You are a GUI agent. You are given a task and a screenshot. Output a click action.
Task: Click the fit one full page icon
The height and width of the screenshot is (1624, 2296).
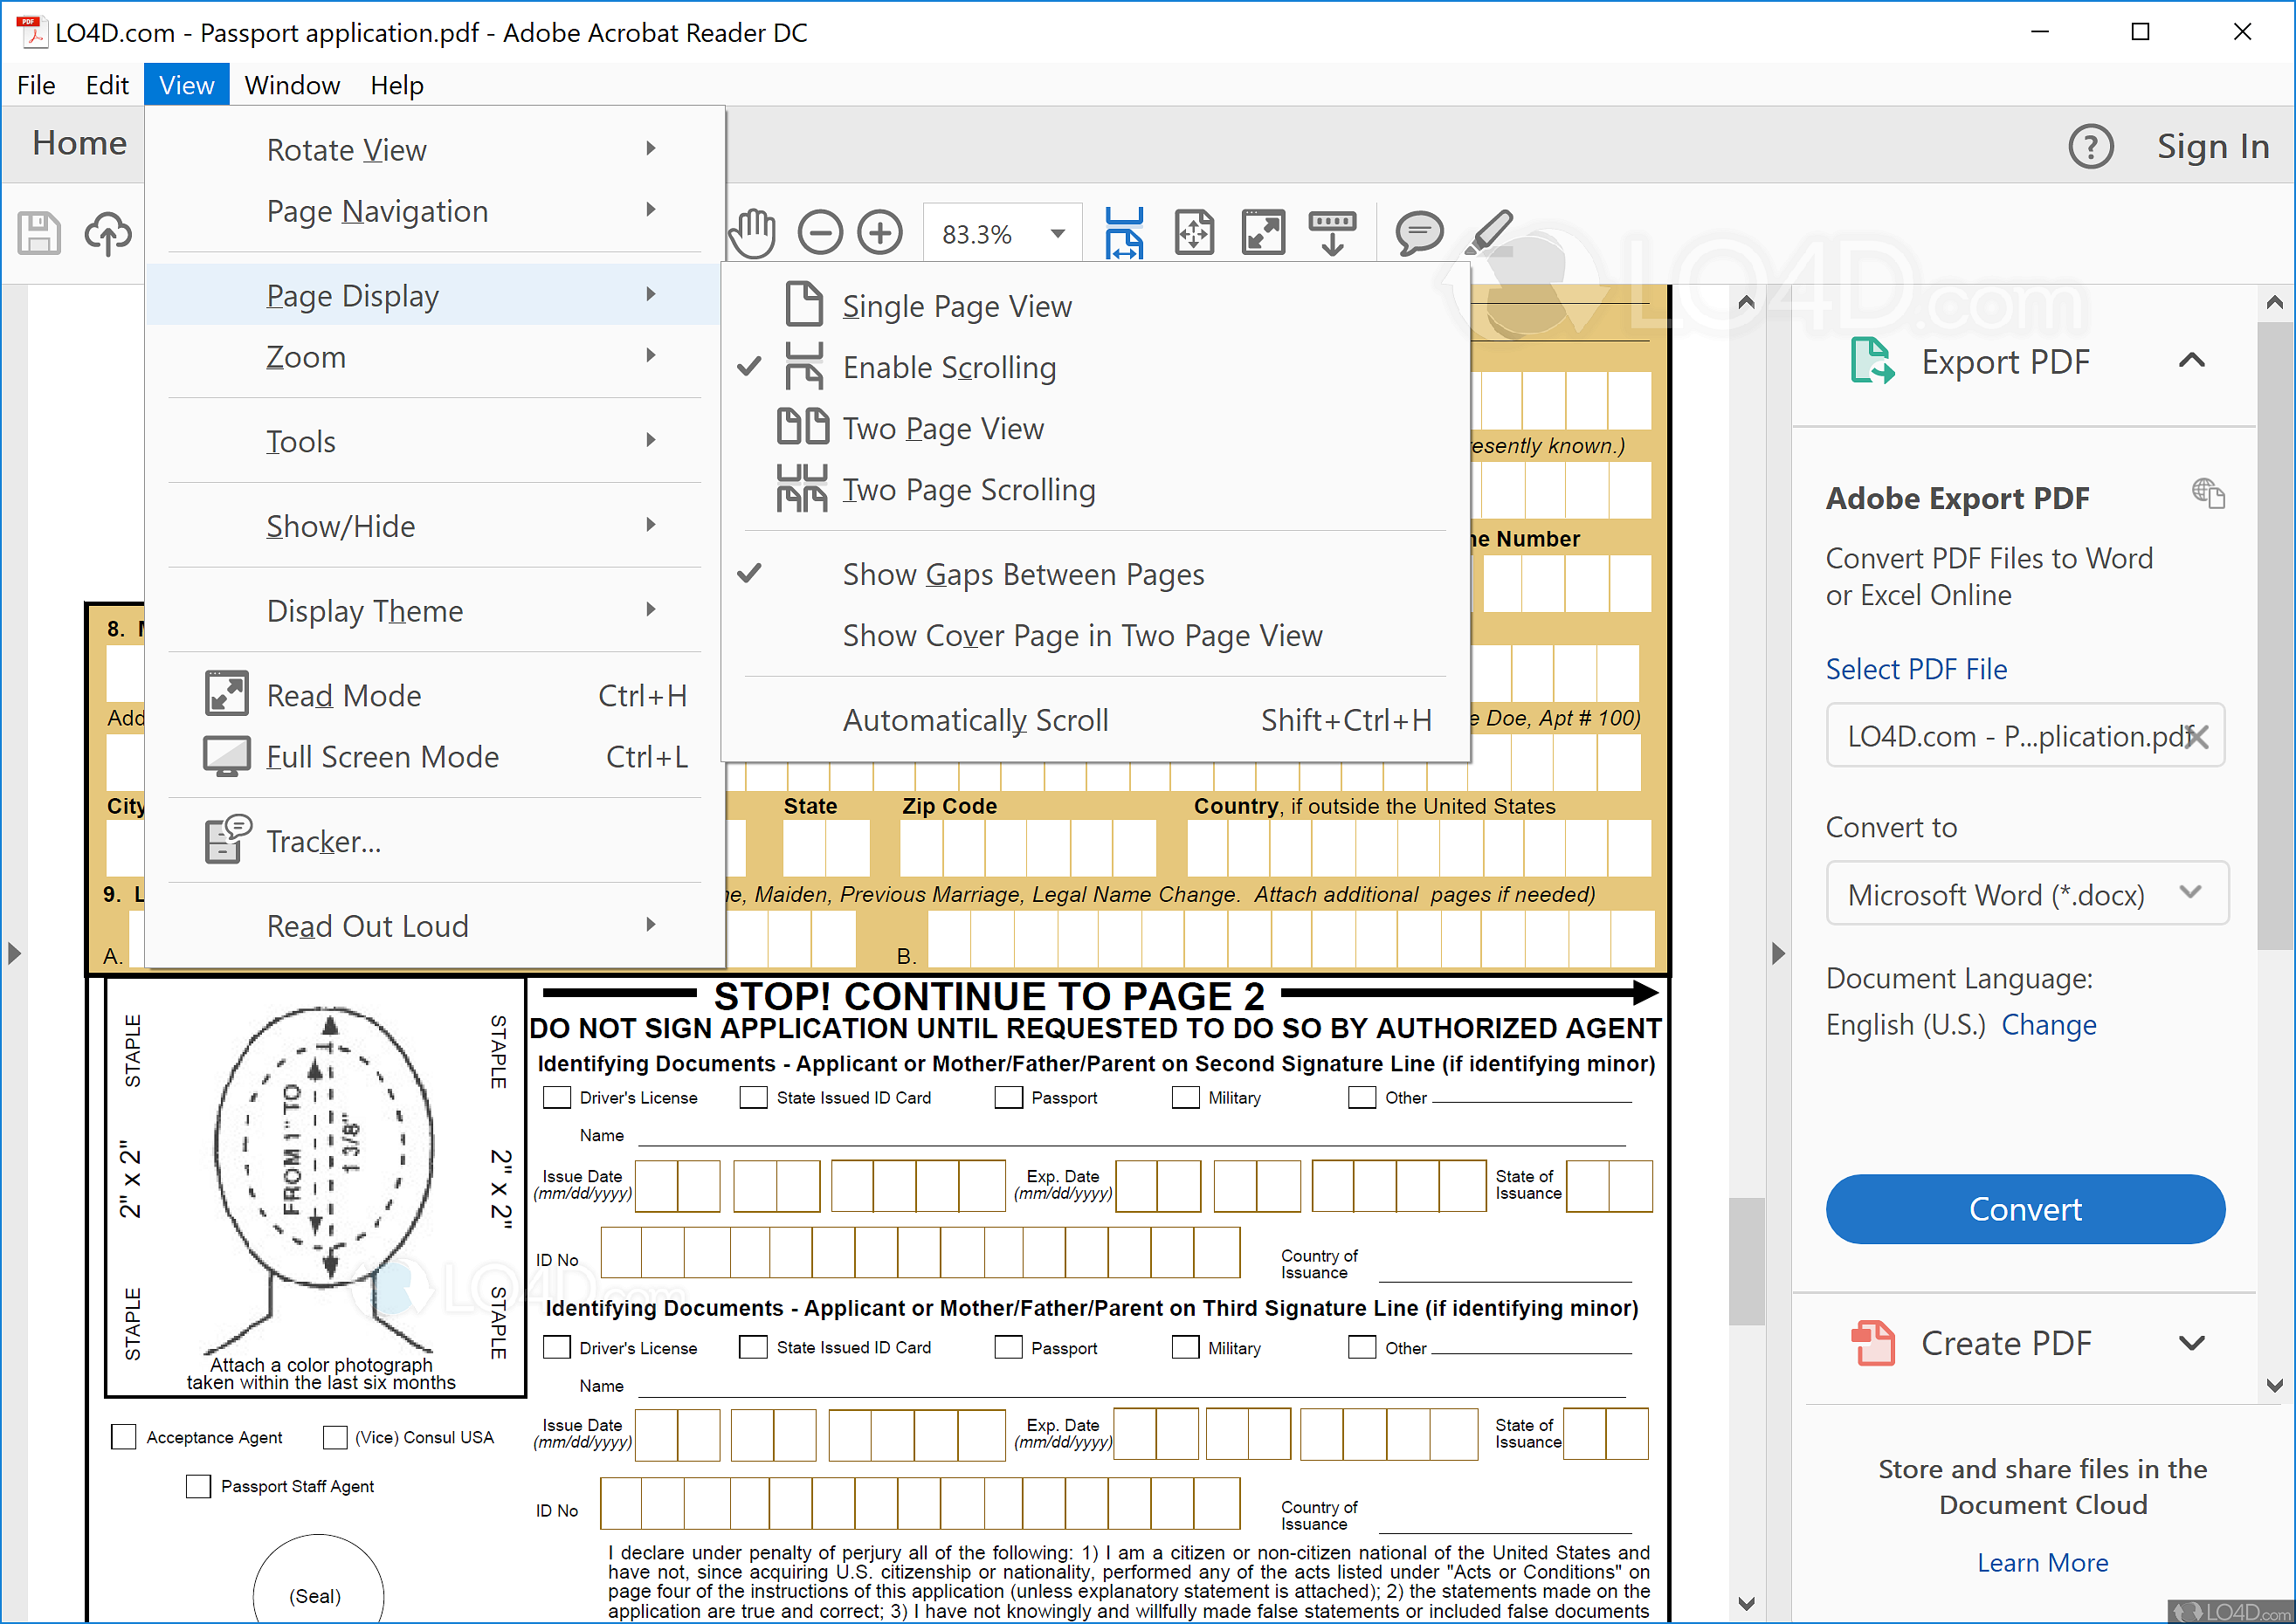tap(1194, 233)
